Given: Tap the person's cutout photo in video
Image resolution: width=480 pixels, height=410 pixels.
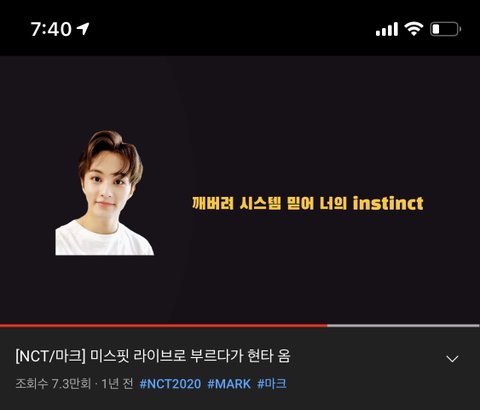Looking at the screenshot, I should [x=104, y=193].
